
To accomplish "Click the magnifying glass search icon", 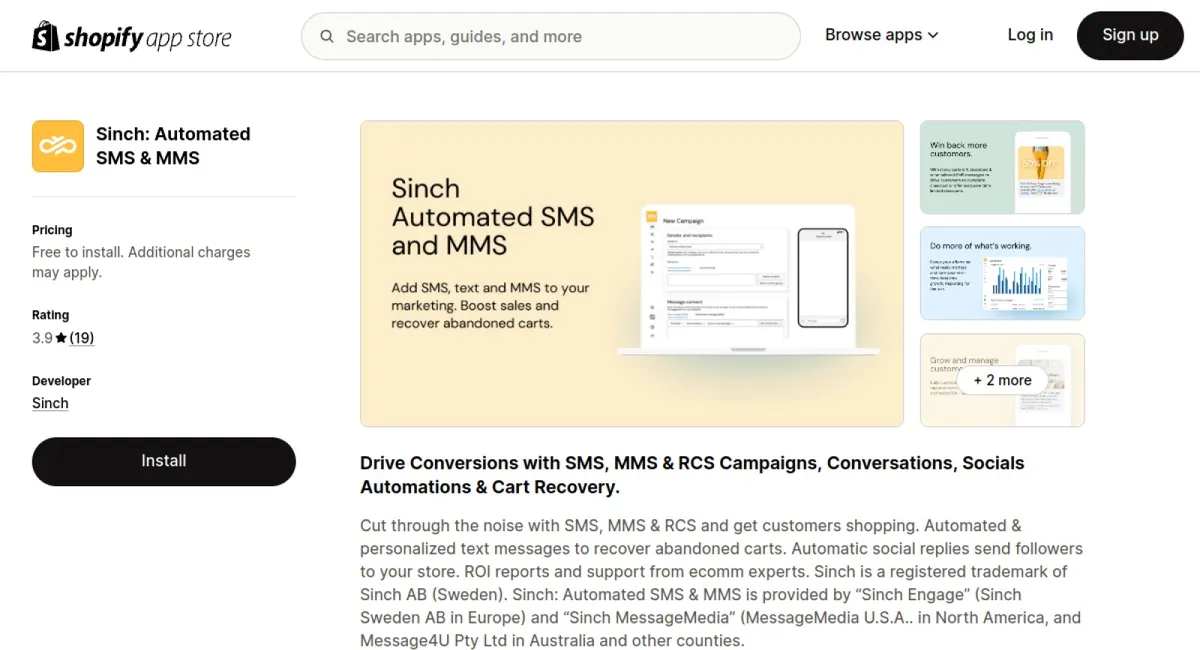I will tap(327, 36).
